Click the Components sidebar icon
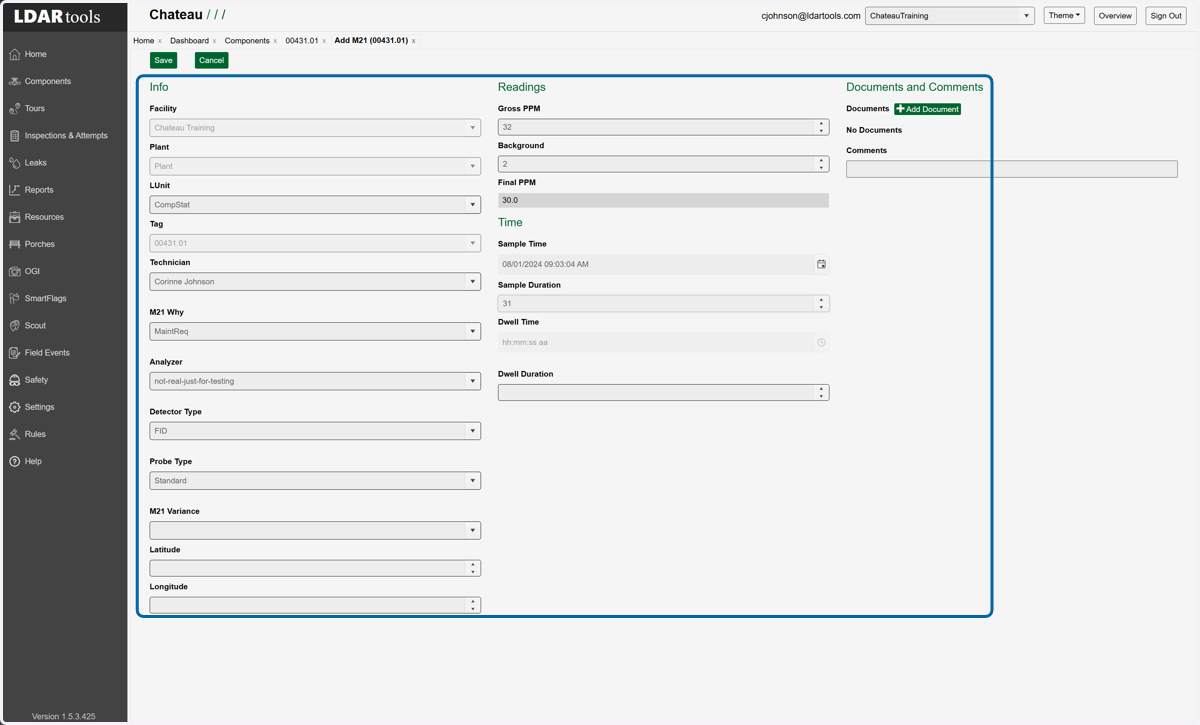Image resolution: width=1200 pixels, height=725 pixels. pyautogui.click(x=14, y=81)
